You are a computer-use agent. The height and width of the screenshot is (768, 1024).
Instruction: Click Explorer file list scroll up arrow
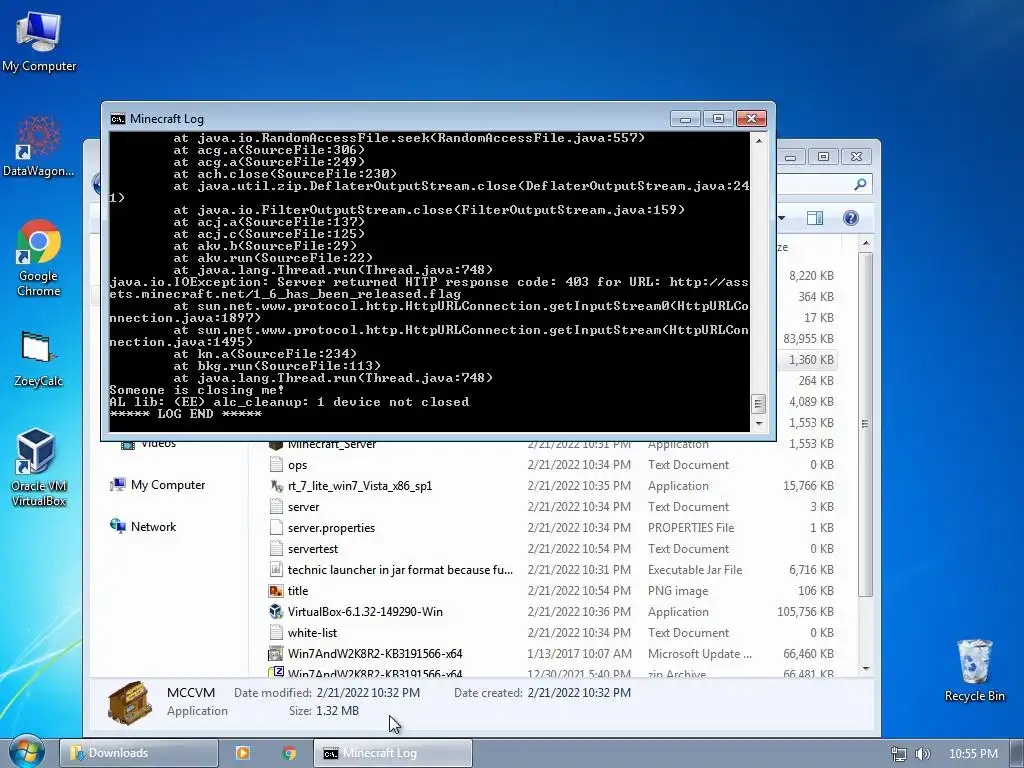[866, 244]
